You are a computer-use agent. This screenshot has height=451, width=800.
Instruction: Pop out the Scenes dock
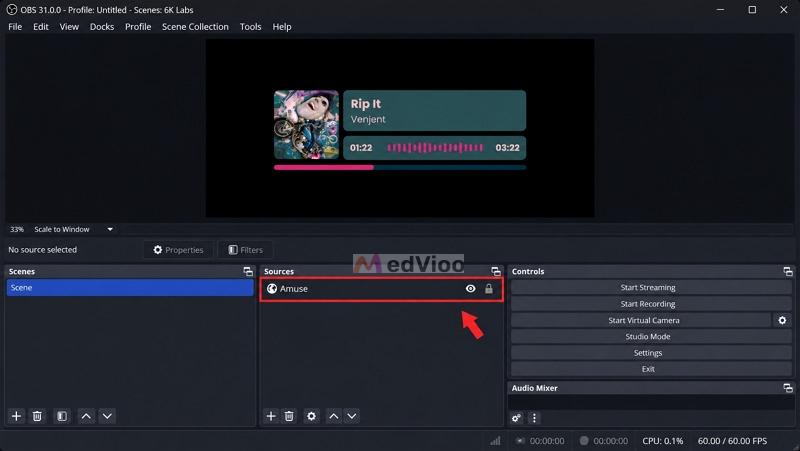(x=248, y=271)
